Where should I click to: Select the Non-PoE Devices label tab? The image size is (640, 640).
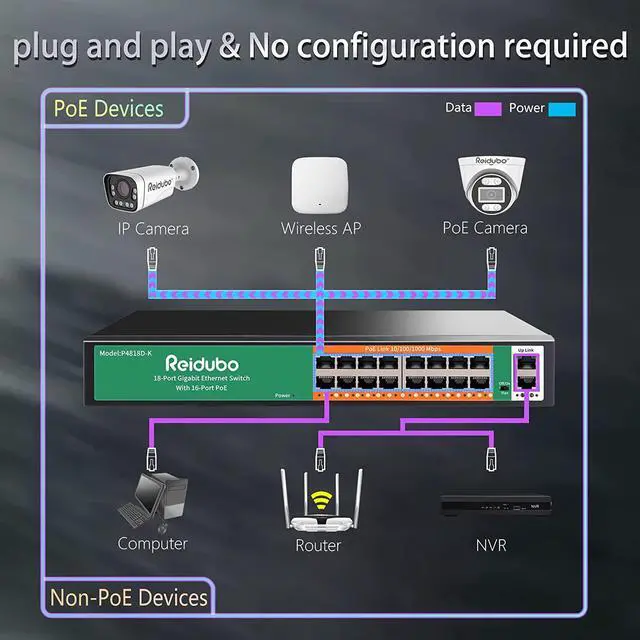tap(129, 597)
